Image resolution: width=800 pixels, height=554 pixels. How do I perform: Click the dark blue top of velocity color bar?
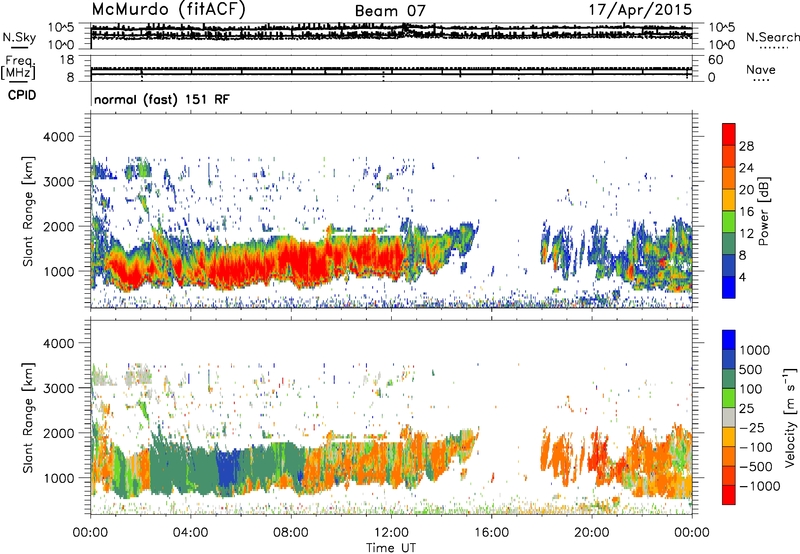pyautogui.click(x=729, y=340)
